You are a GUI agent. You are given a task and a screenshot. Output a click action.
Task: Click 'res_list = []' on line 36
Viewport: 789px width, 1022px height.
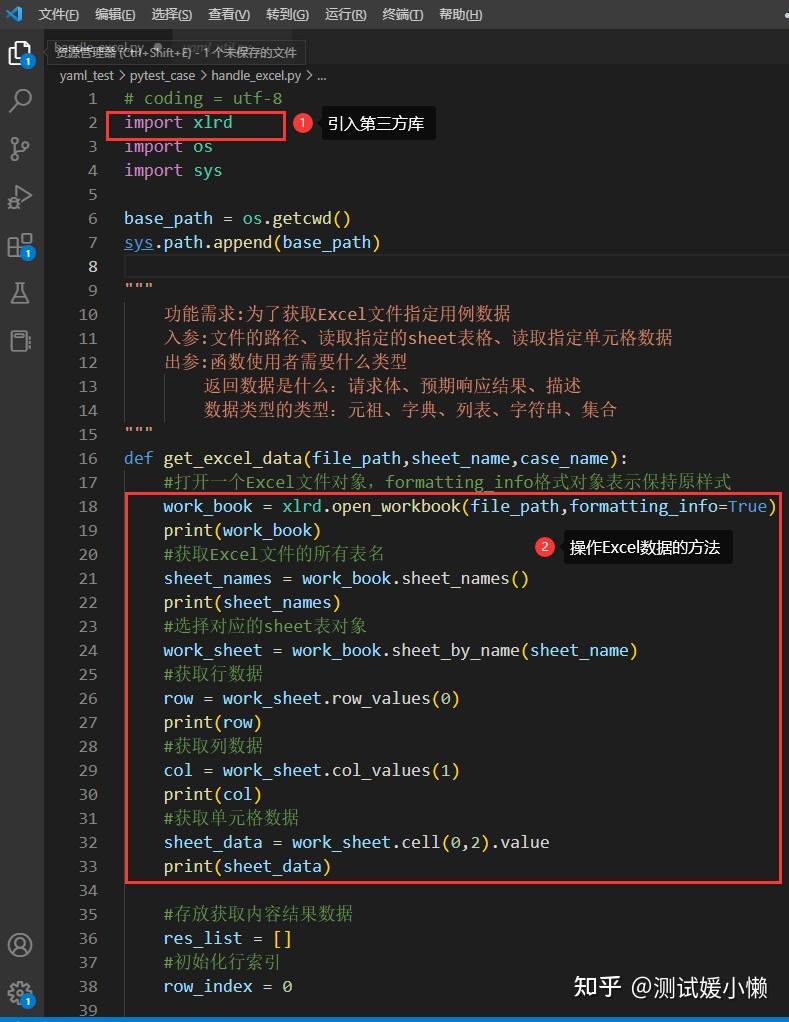point(227,939)
